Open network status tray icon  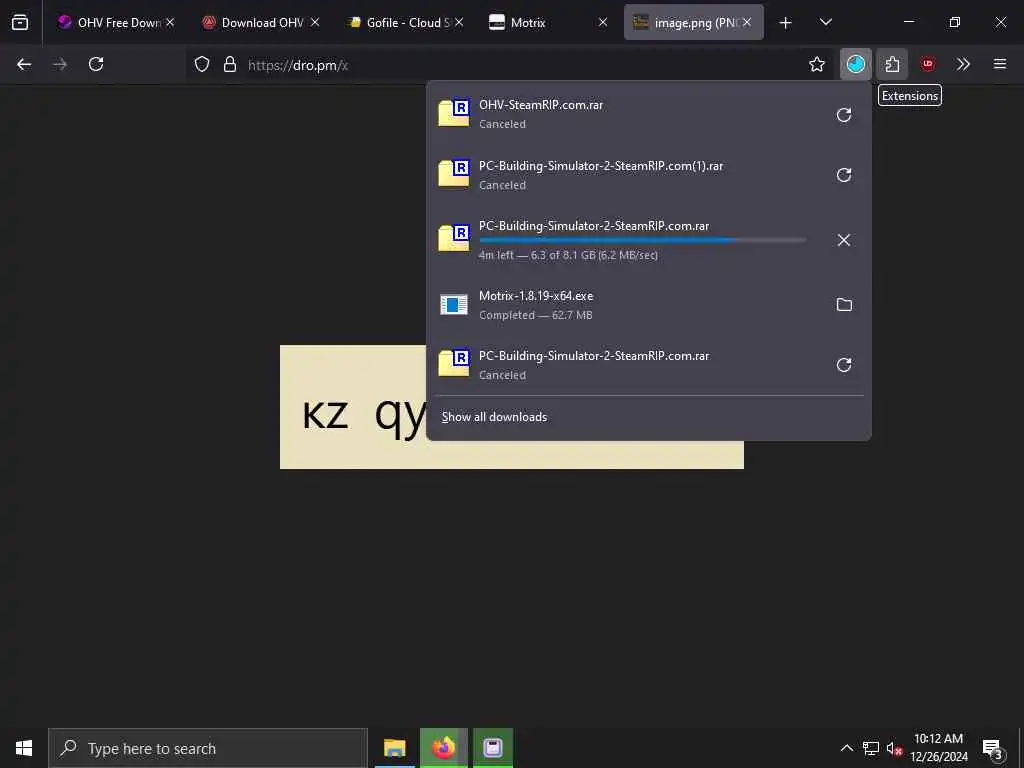point(871,748)
